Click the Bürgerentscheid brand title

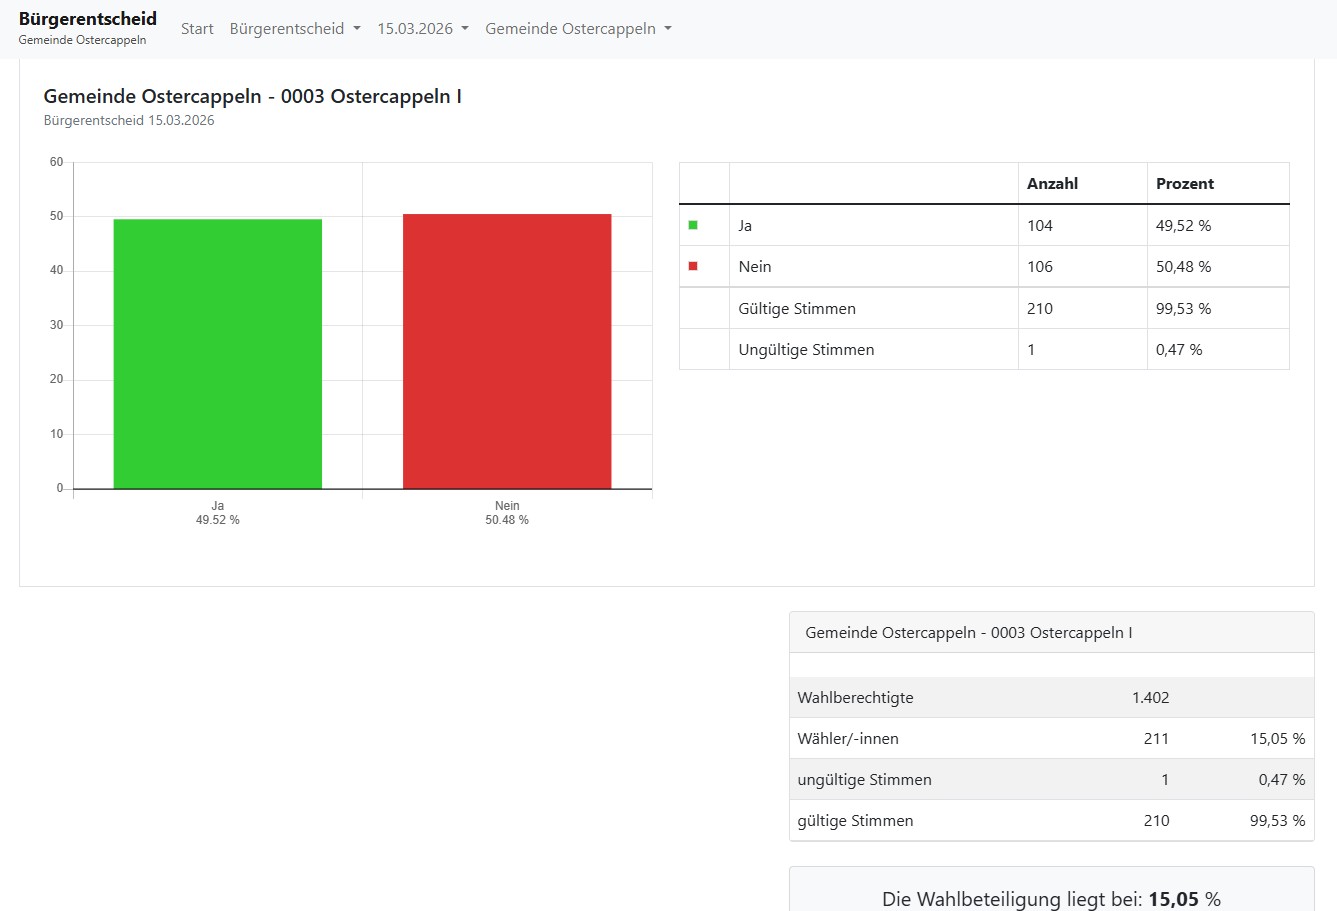(88, 19)
